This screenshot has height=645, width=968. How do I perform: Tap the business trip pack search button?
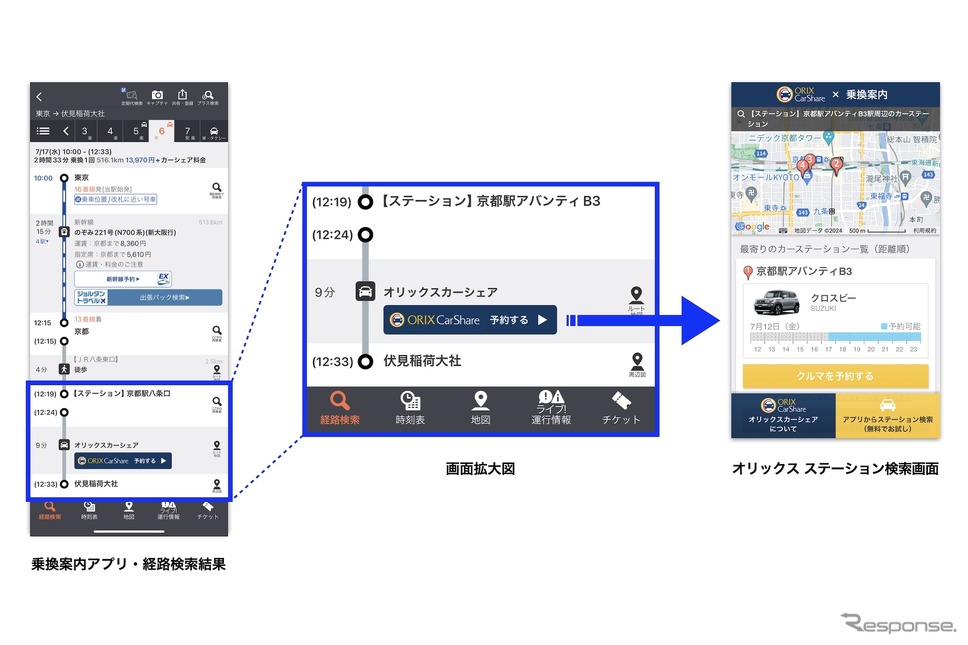pos(148,298)
